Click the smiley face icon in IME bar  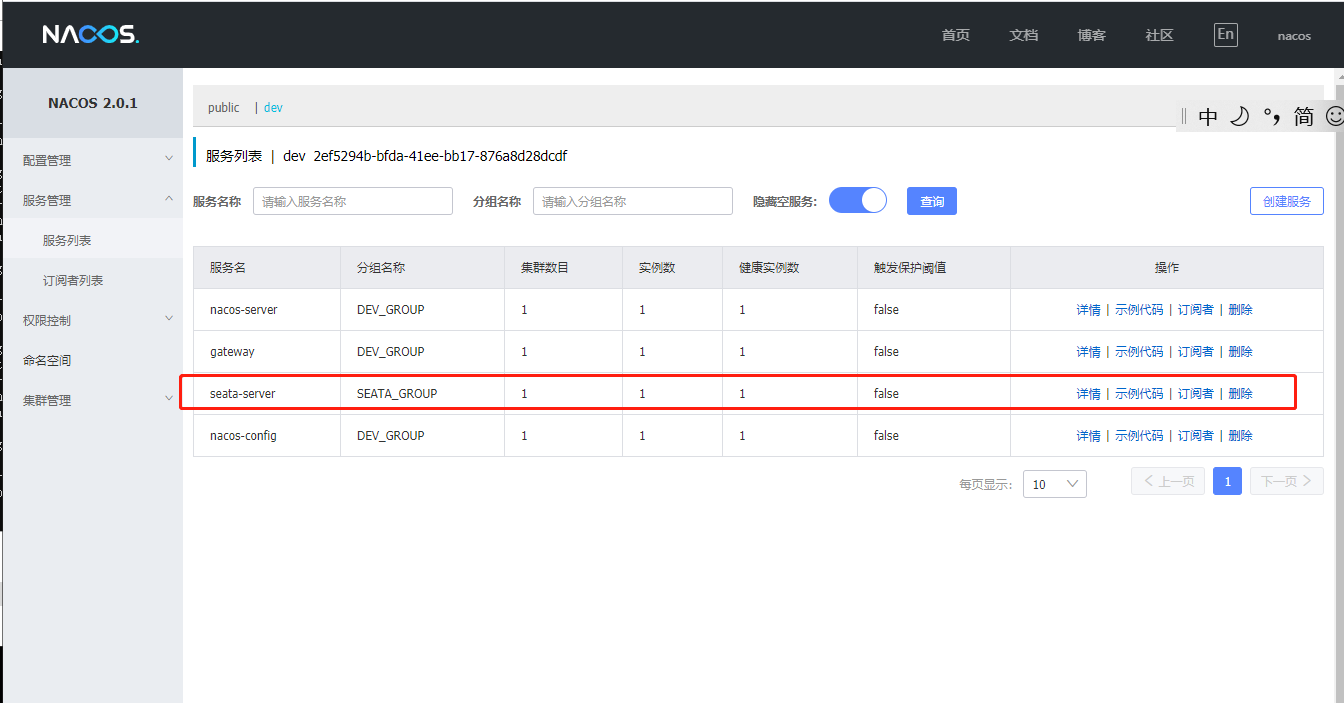coord(1334,117)
